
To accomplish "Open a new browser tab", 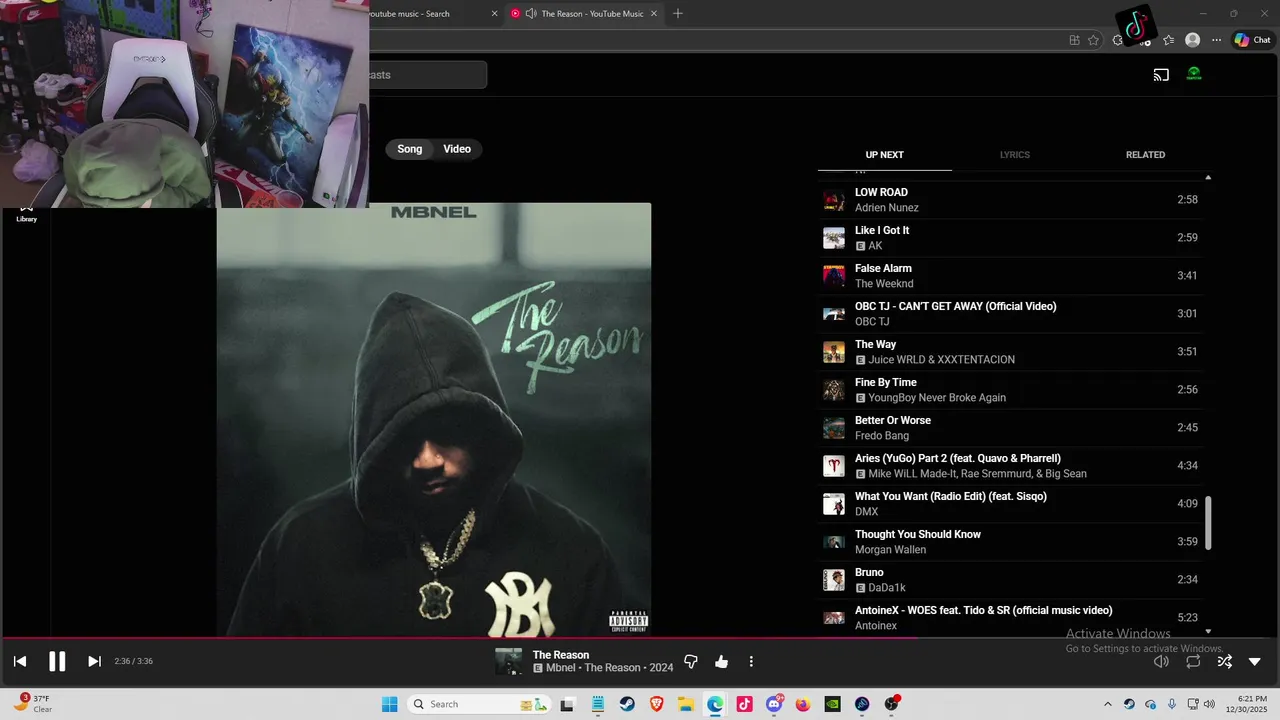I will [678, 14].
